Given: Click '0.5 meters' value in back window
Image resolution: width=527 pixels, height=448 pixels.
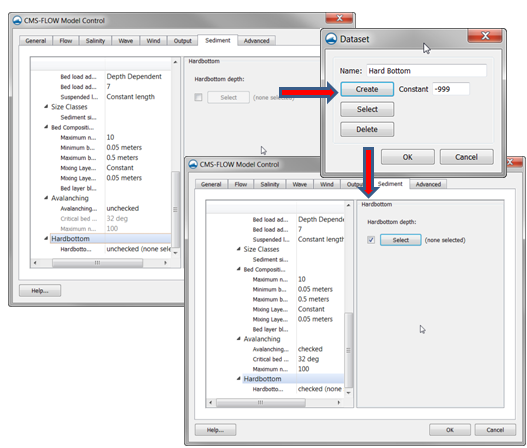Looking at the screenshot, I should (x=122, y=157).
